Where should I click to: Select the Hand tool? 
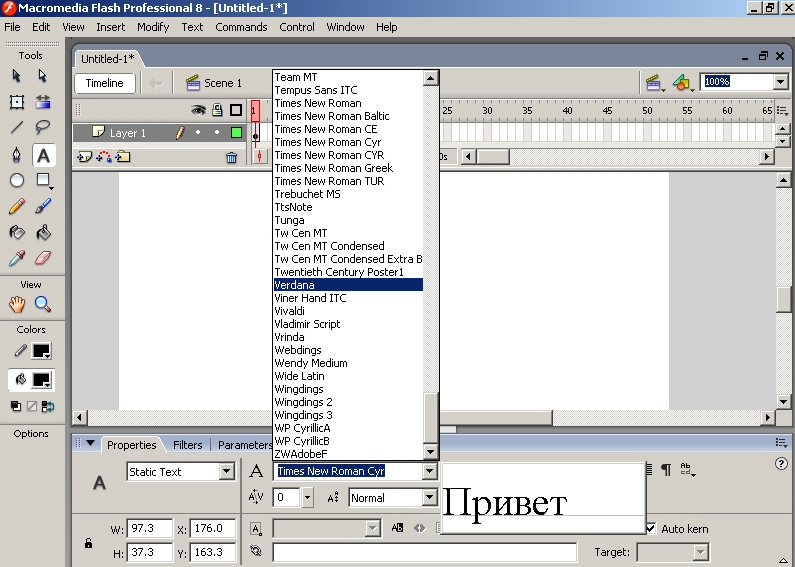pos(17,304)
